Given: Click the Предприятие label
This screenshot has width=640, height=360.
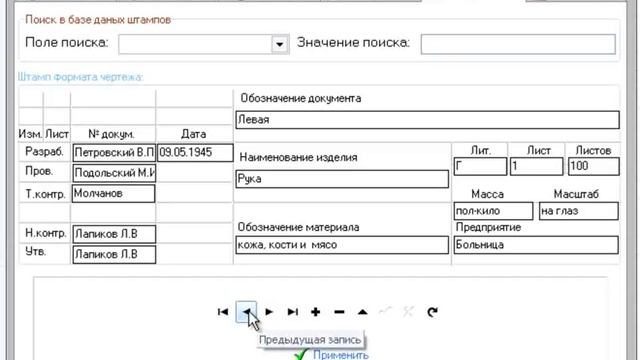Looking at the screenshot, I should click(488, 227).
